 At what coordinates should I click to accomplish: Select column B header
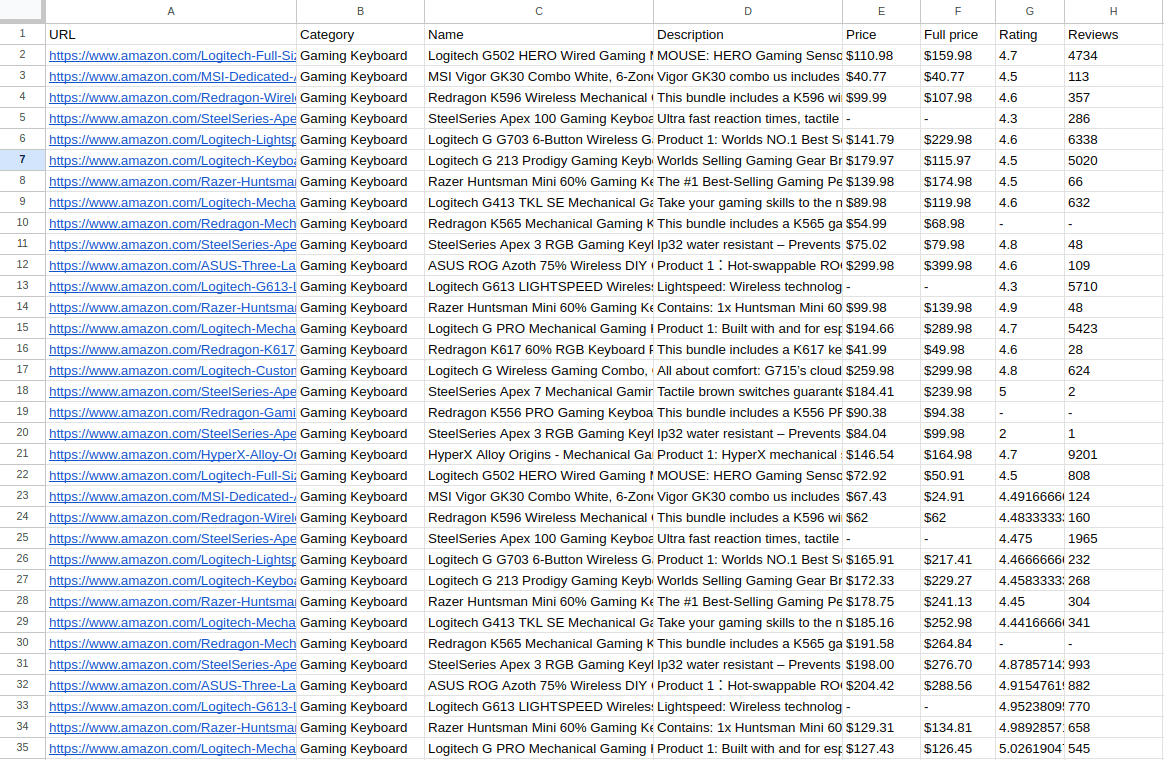pos(360,11)
